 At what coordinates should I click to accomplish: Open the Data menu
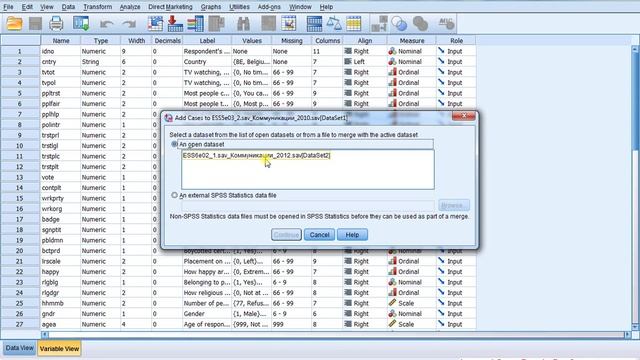pyautogui.click(x=68, y=7)
